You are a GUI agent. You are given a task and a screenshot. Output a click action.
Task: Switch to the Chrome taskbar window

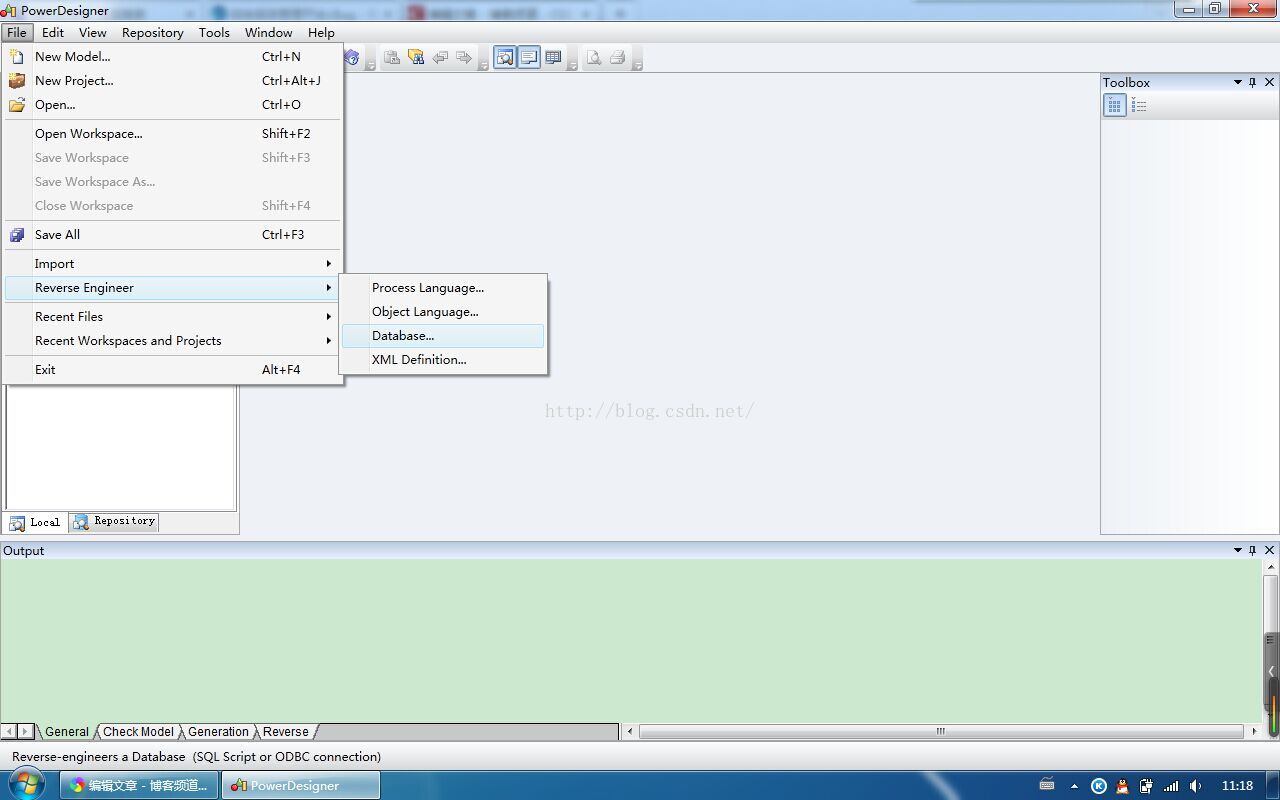(x=139, y=785)
